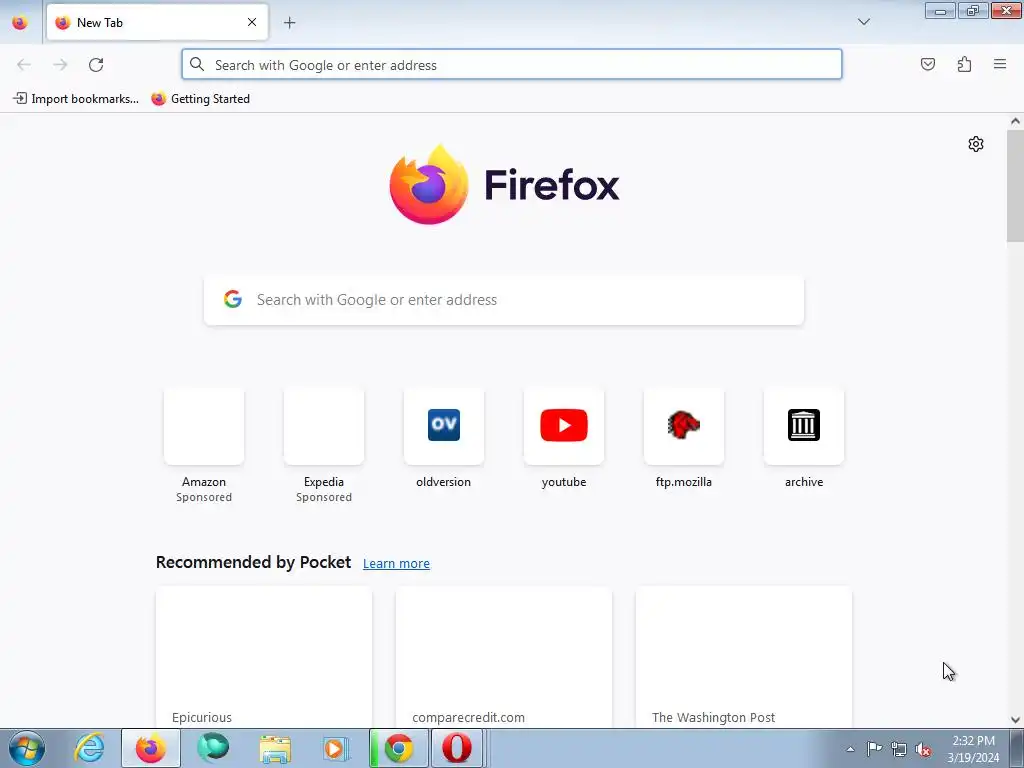Click Import bookmarks toolbar item
The width and height of the screenshot is (1024, 768).
tap(76, 99)
